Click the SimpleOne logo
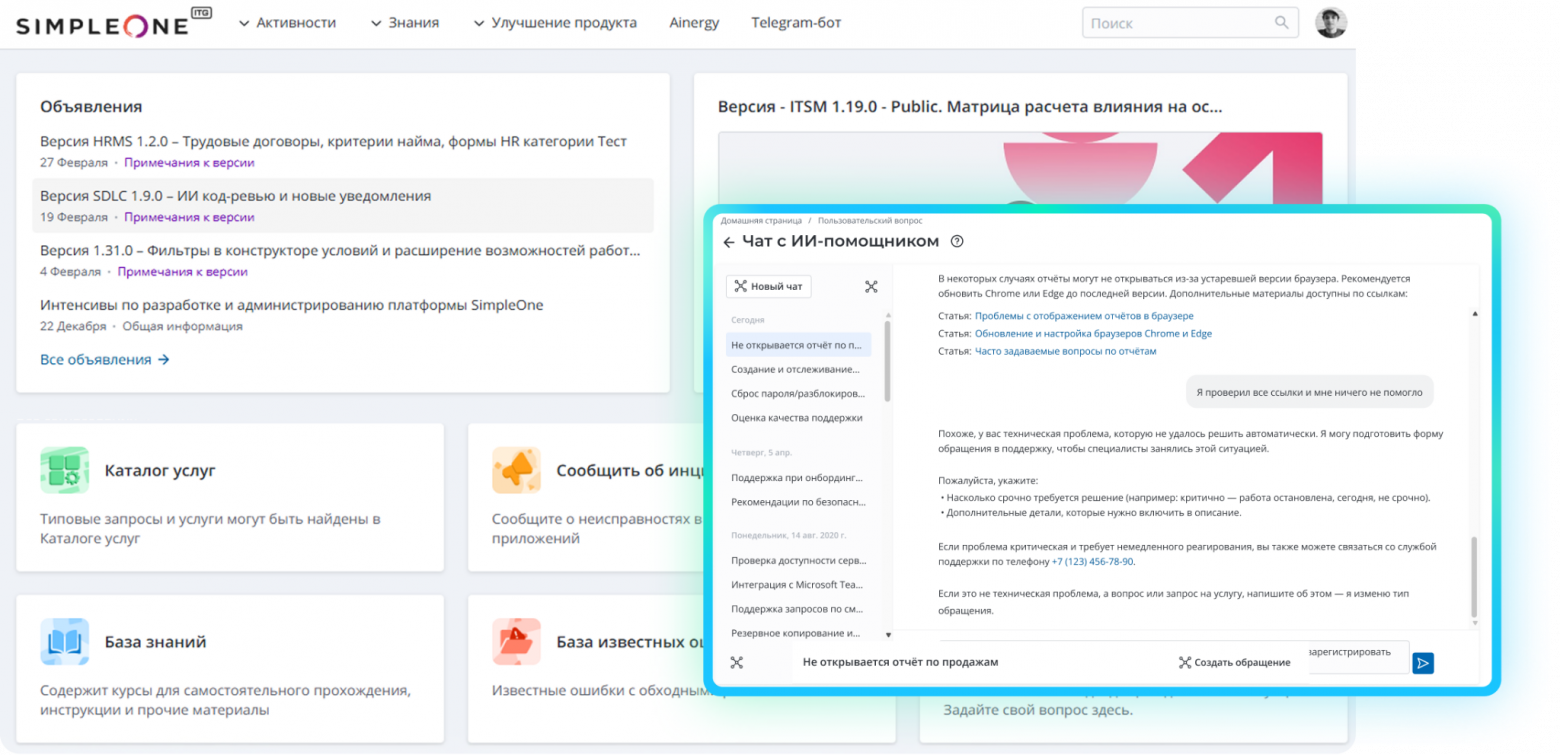This screenshot has height=755, width=1560. click(113, 23)
